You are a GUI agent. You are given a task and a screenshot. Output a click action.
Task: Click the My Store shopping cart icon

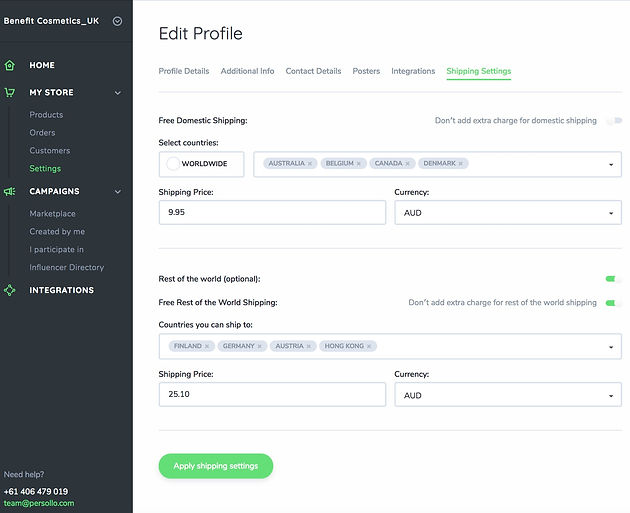point(10,92)
